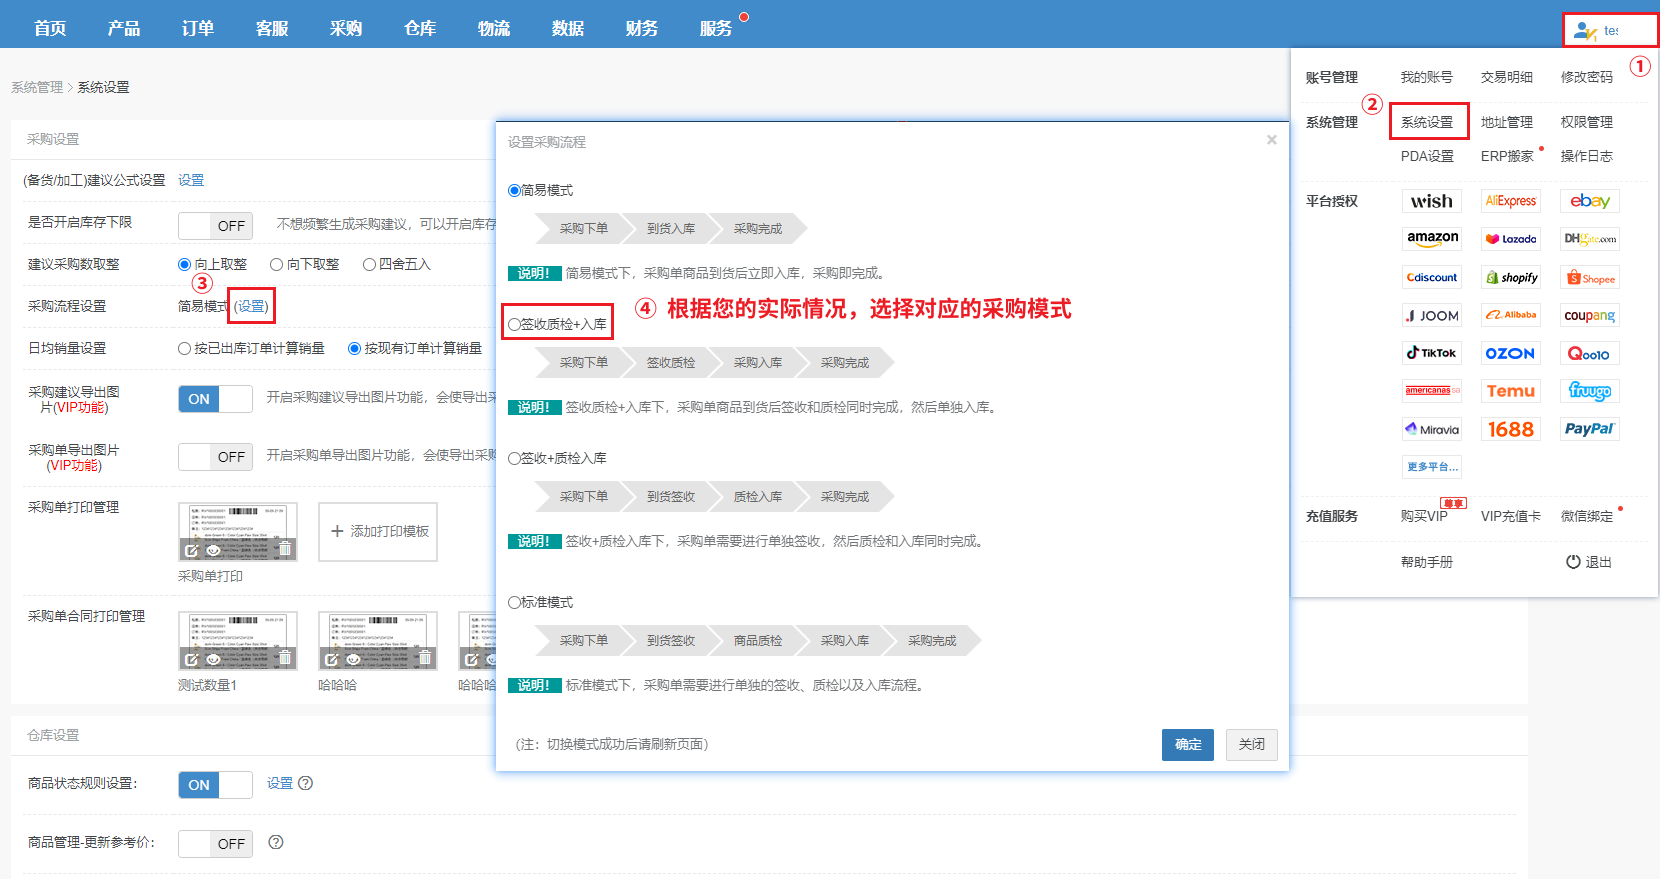Viewport: 1660px width, 879px height.
Task: Click the help icon beside 商品管理-更新参考价
Action: [276, 842]
